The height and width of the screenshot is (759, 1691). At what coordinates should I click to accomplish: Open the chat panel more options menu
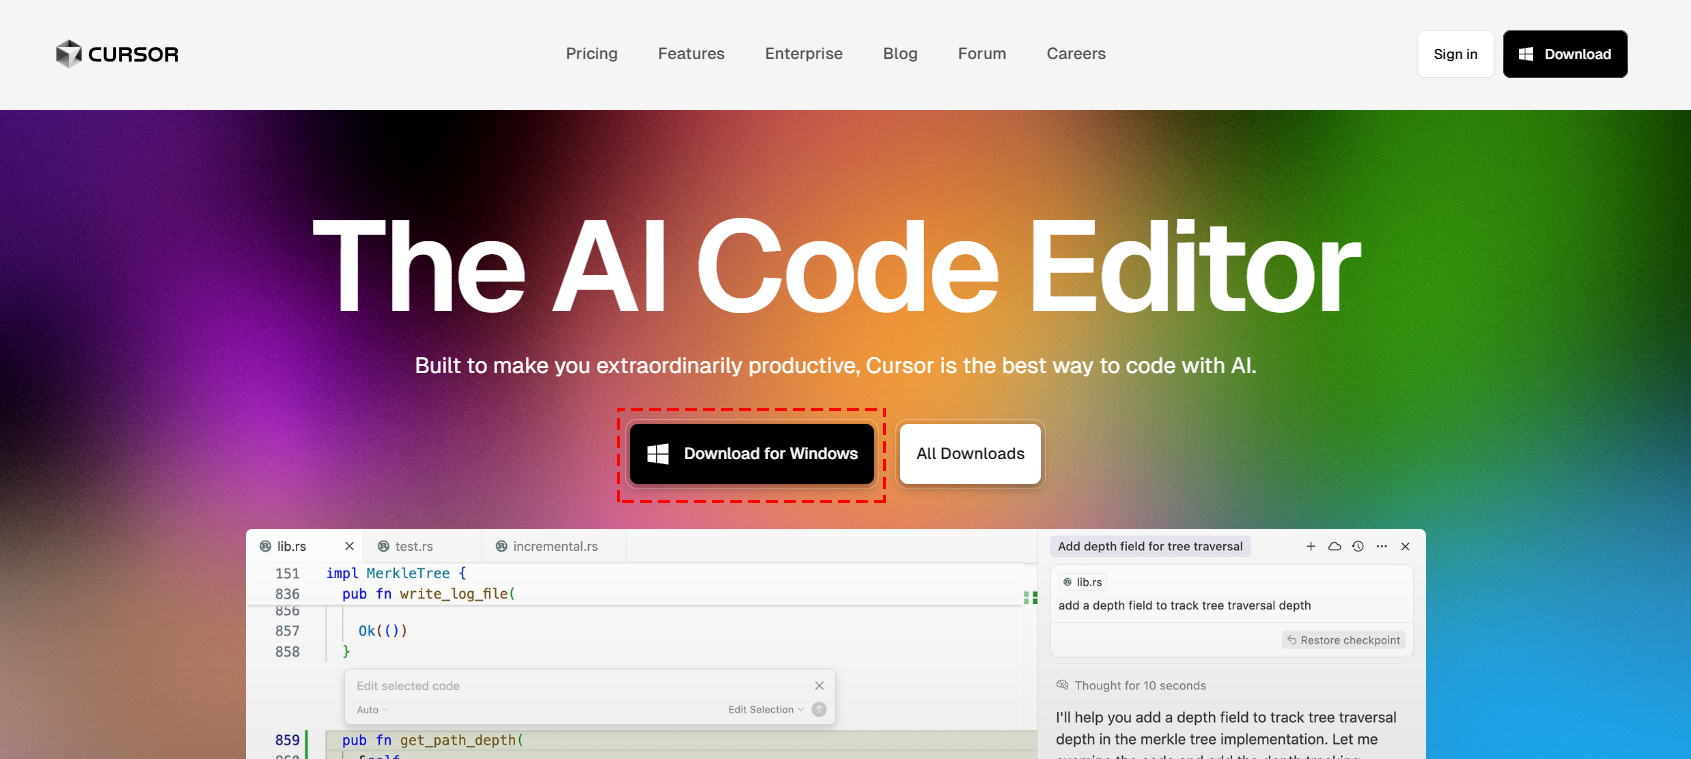pos(1382,546)
